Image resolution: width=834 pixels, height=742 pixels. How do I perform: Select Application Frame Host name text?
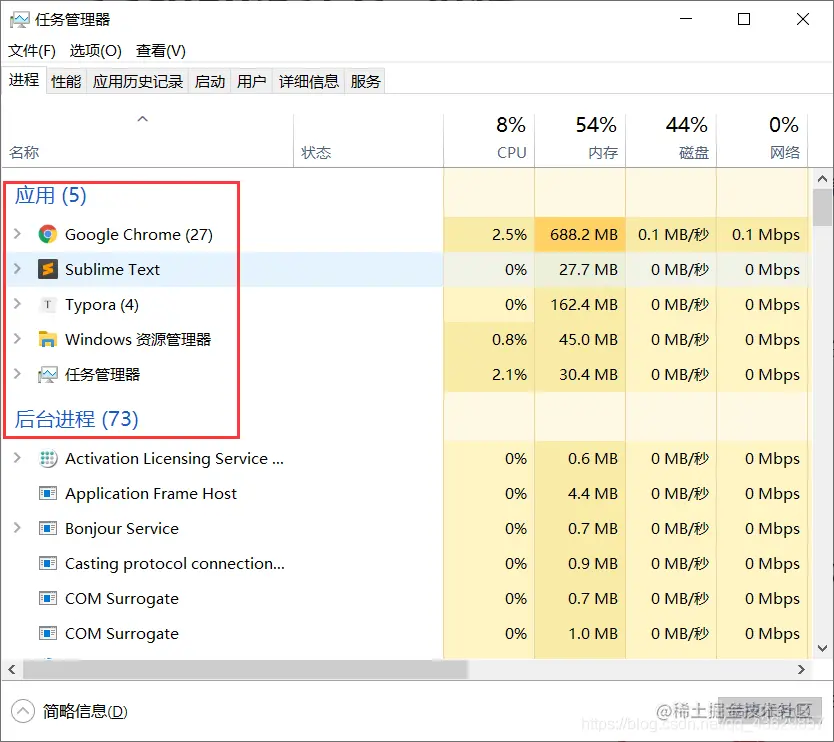[151, 494]
